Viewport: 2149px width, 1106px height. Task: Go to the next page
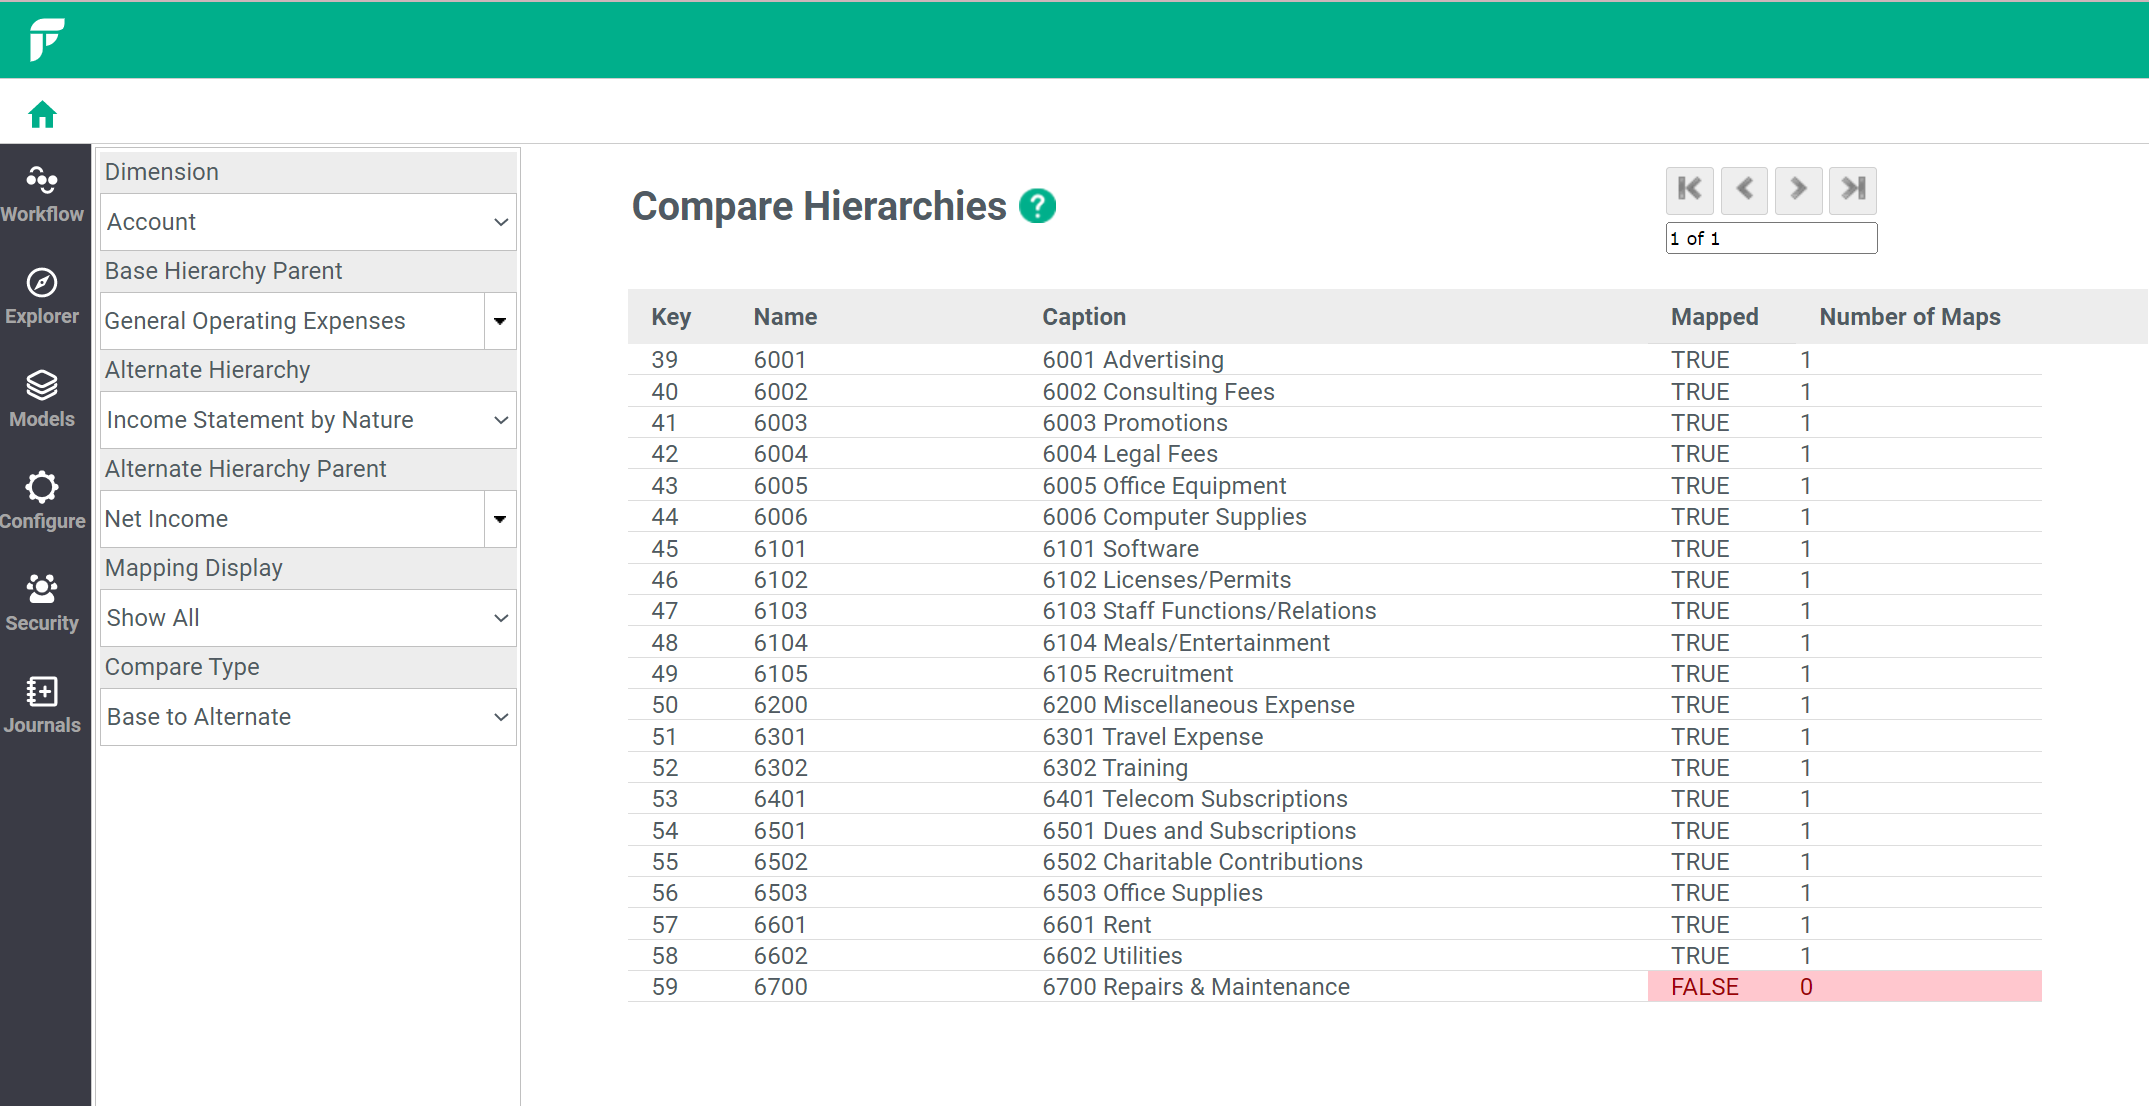[1798, 189]
